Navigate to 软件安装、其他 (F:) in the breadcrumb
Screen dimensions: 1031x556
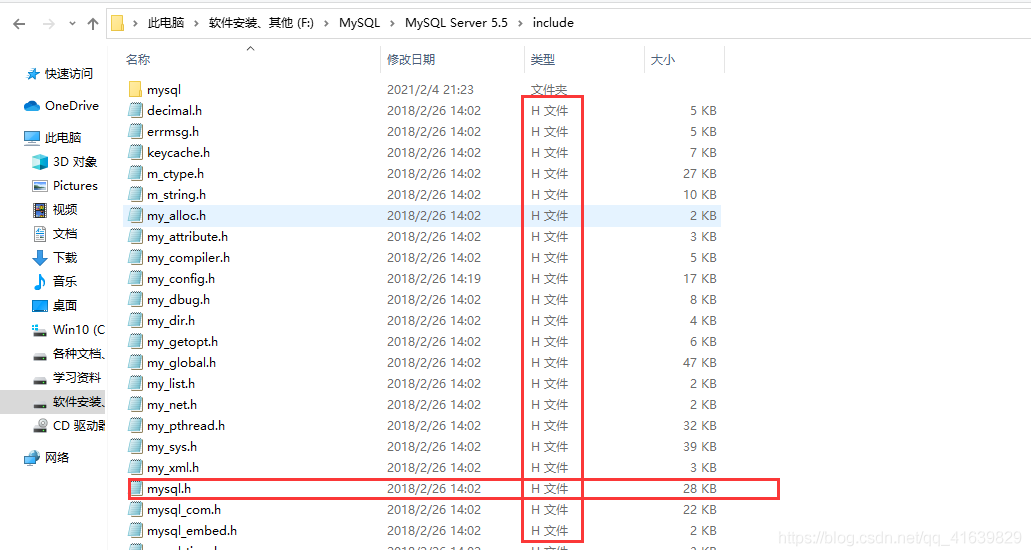(261, 23)
